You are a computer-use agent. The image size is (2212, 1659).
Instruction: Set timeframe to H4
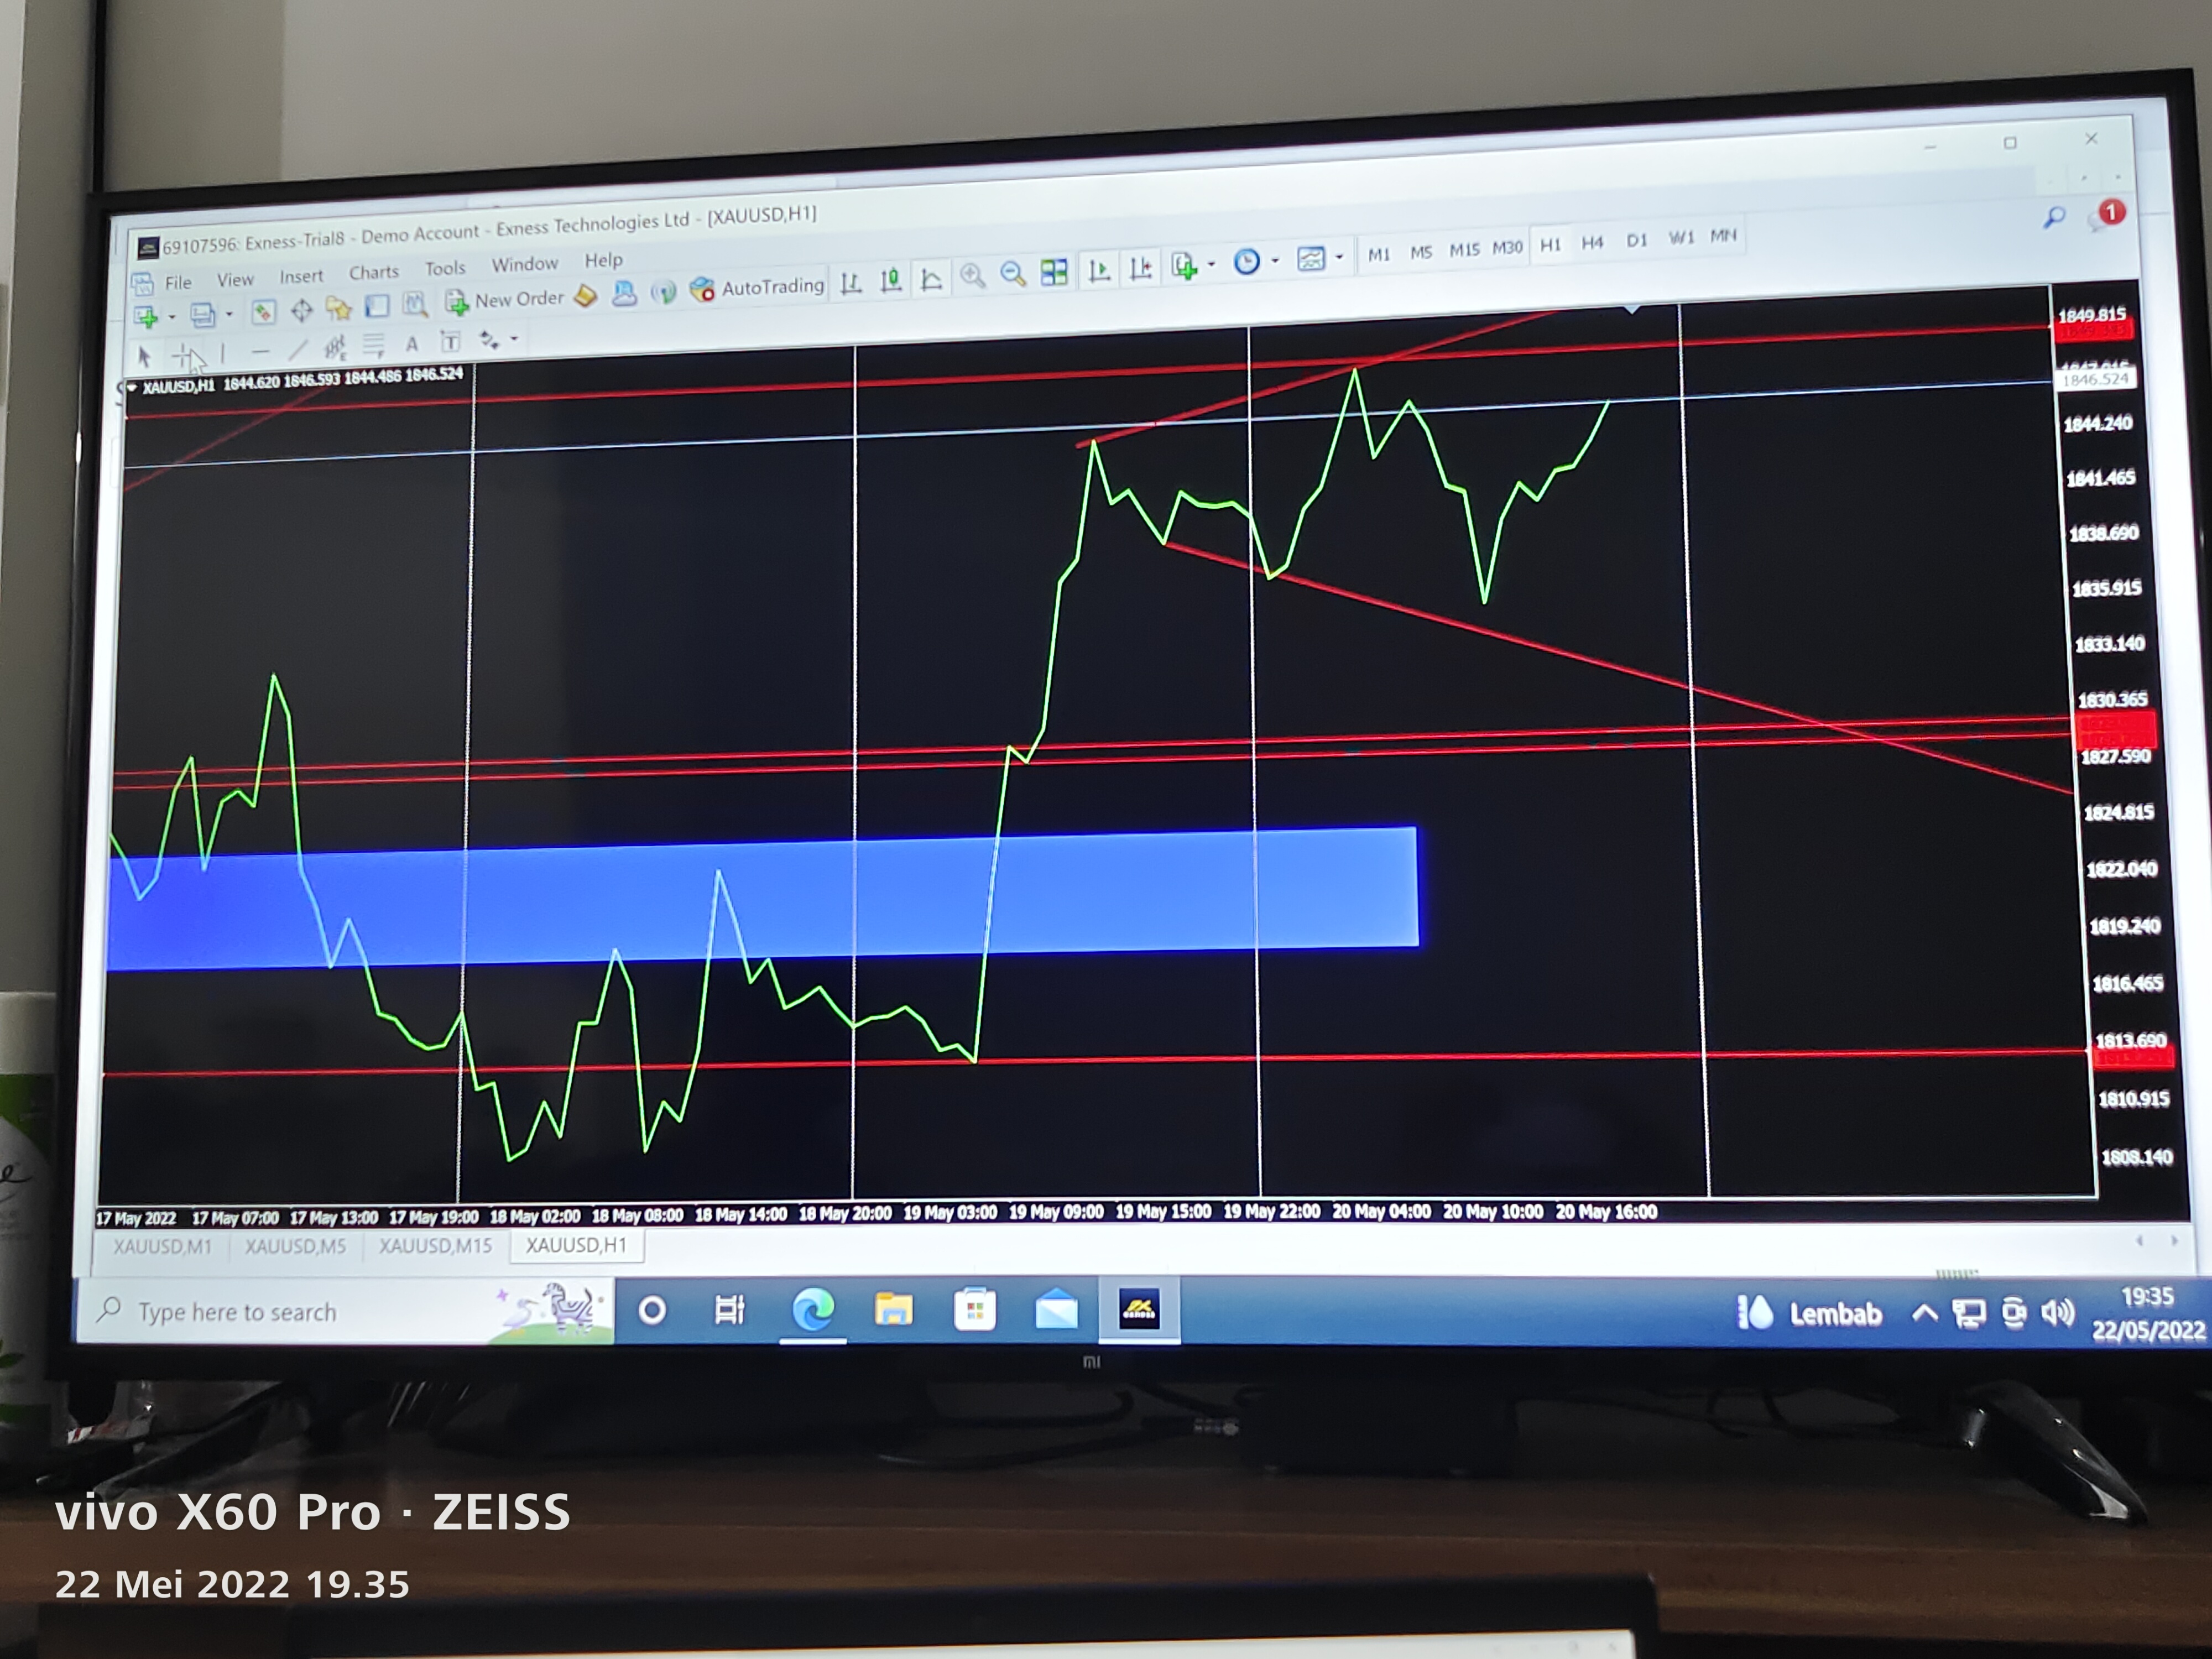[1592, 242]
